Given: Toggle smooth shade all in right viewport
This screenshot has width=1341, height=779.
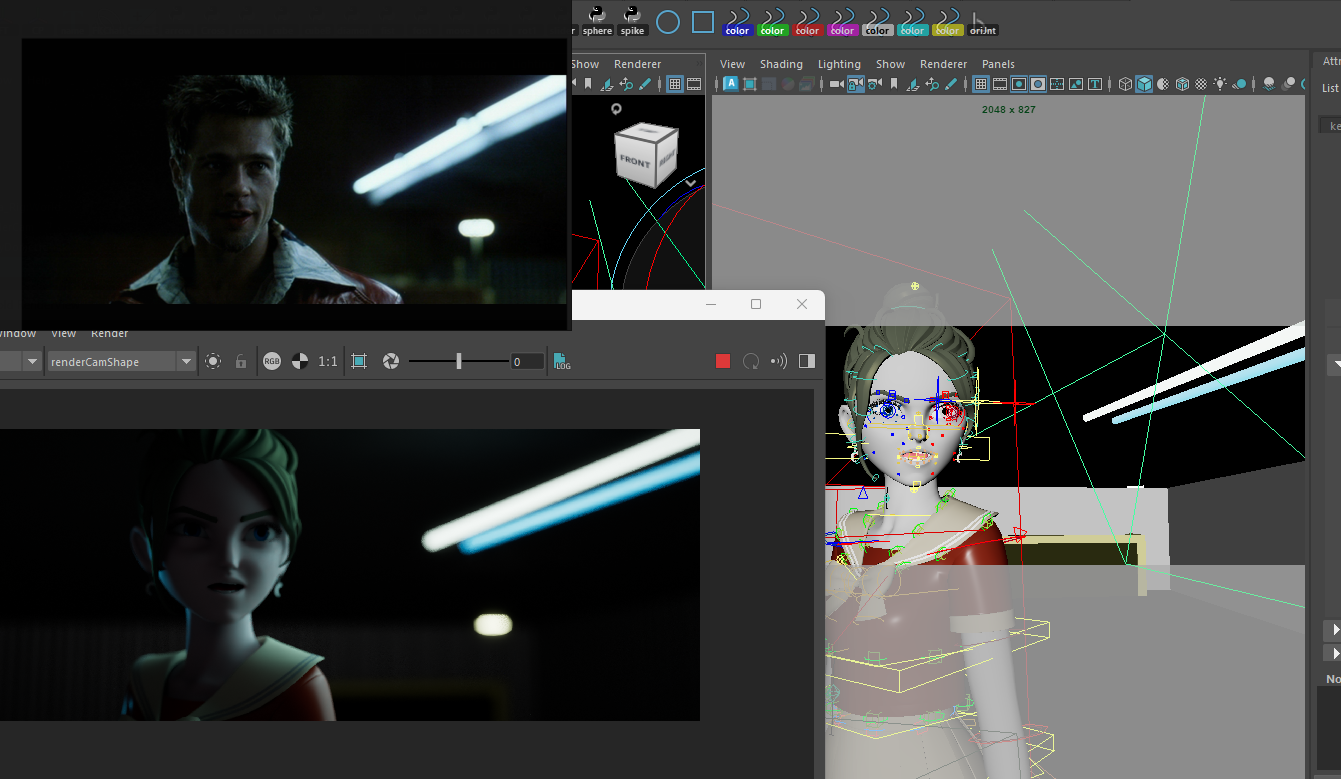Looking at the screenshot, I should (1144, 84).
